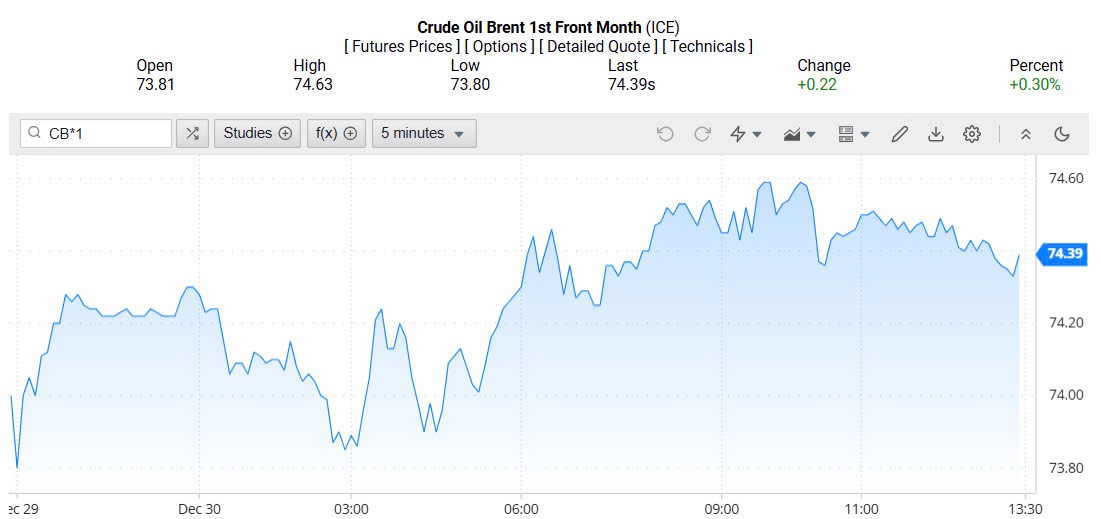Open the chart type dropdown
1101x519 pixels.
pyautogui.click(x=800, y=134)
